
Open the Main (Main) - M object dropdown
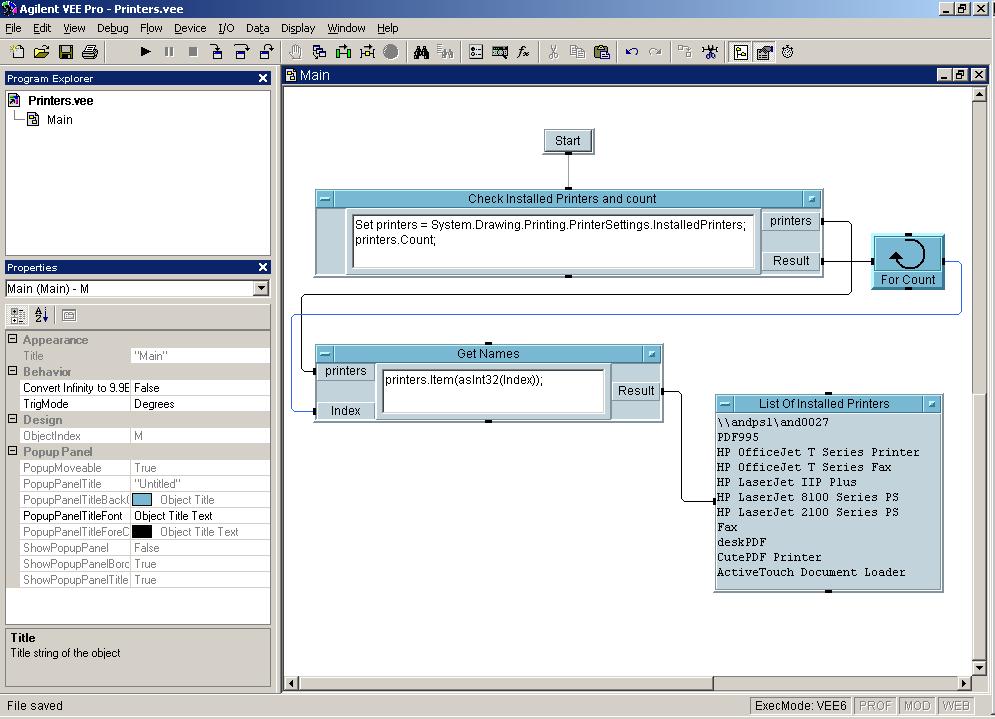(261, 289)
